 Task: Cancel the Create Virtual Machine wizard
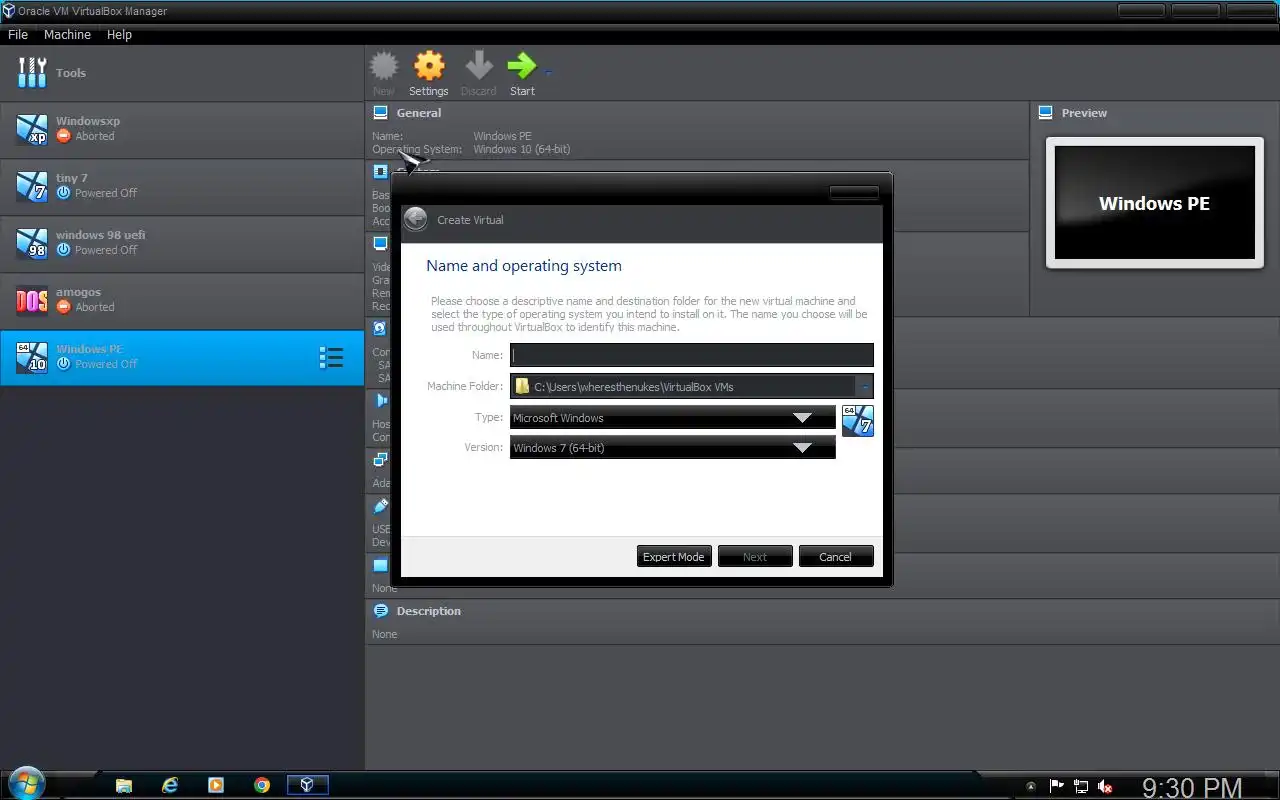[x=836, y=557]
